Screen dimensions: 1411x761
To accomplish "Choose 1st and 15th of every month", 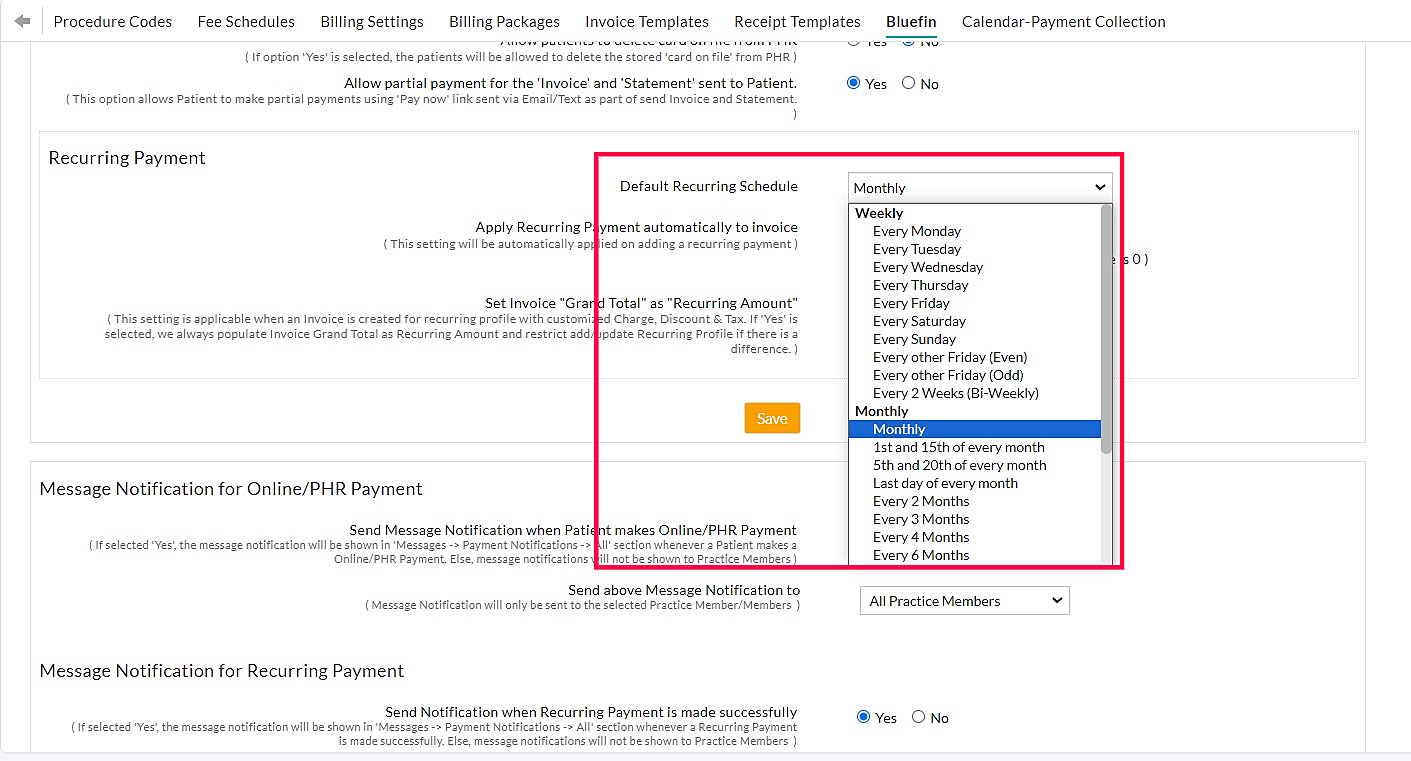I will [x=959, y=447].
